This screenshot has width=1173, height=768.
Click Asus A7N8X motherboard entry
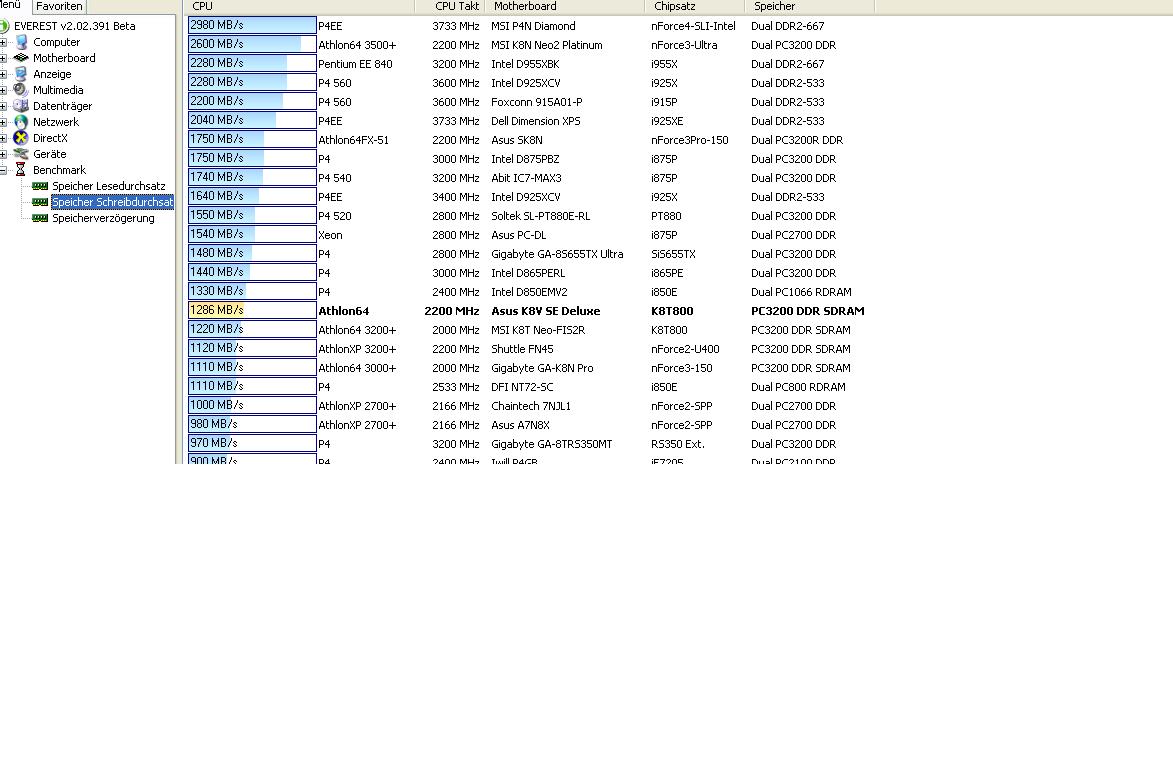(521, 426)
